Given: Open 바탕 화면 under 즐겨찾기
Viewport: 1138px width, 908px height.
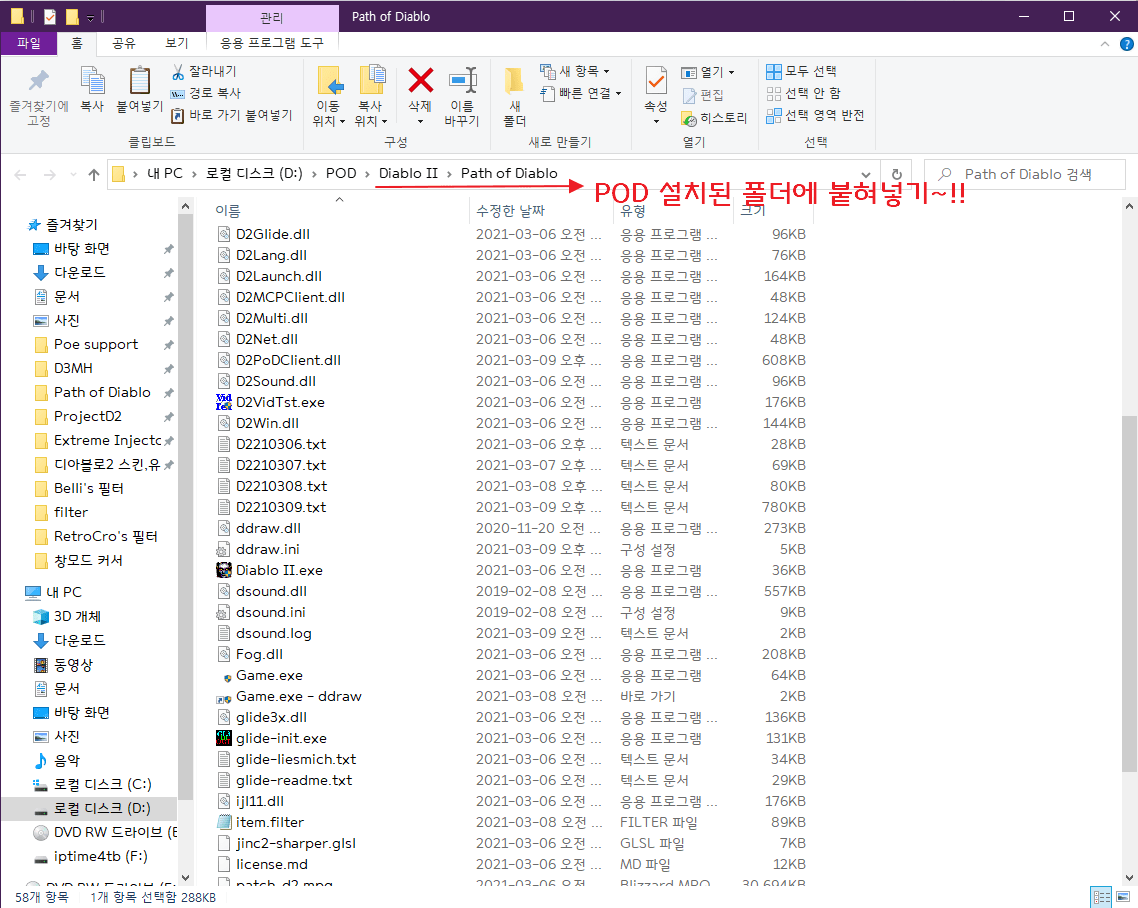Looking at the screenshot, I should tap(82, 248).
